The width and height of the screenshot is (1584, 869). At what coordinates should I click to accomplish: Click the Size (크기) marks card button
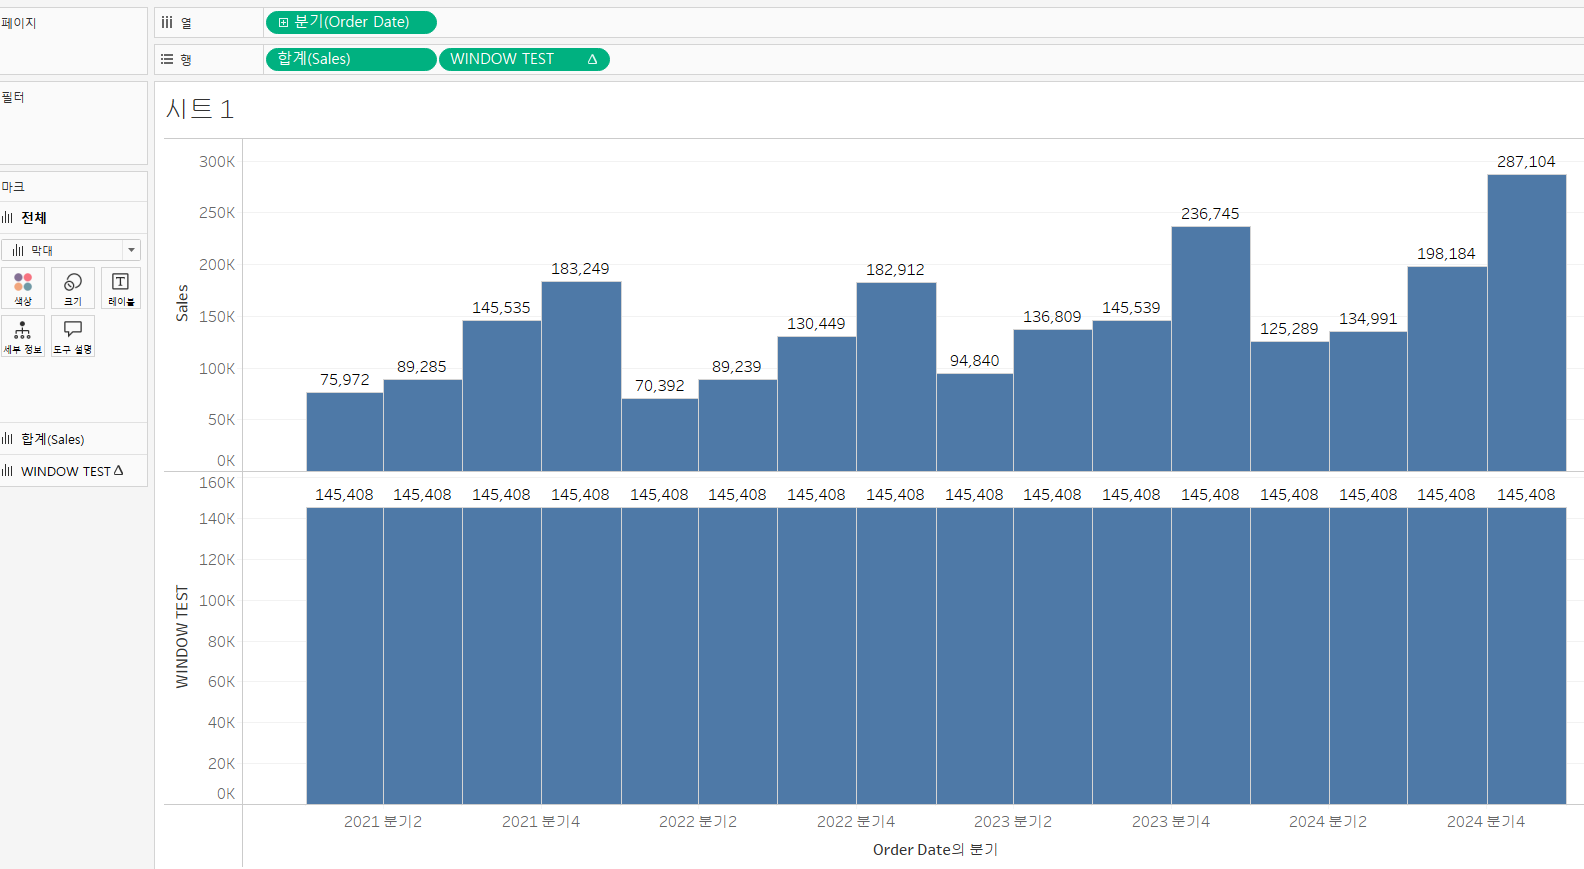pos(73,288)
